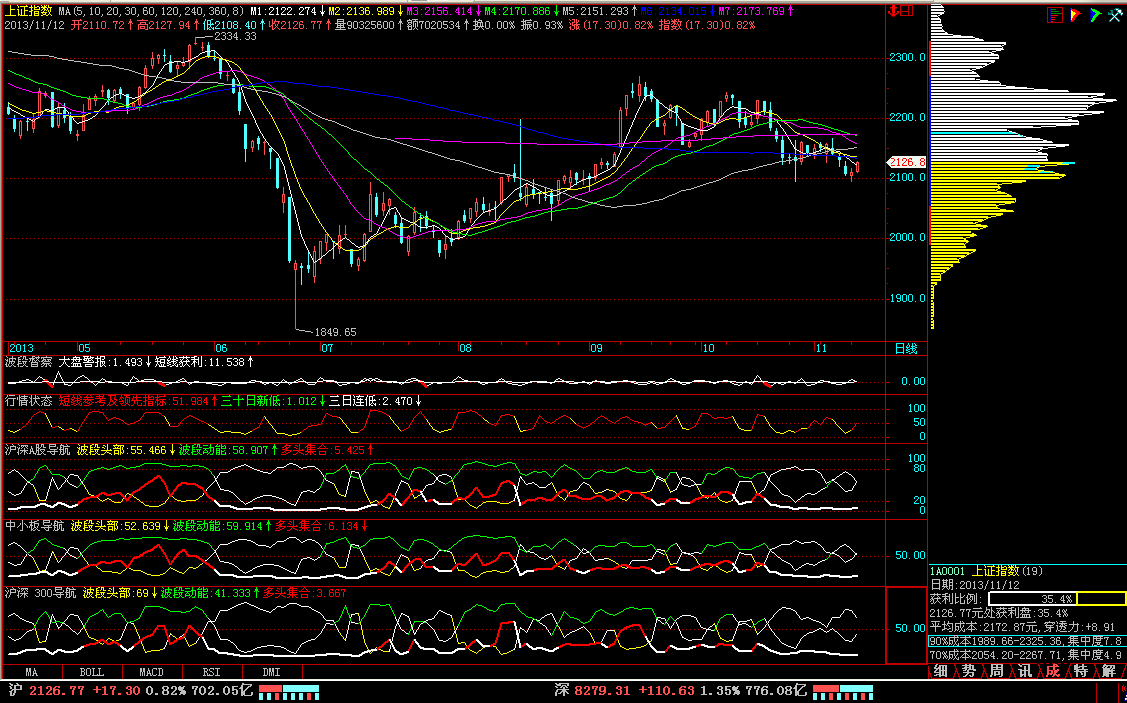Switch to the BOLL indicator tab

tap(91, 672)
